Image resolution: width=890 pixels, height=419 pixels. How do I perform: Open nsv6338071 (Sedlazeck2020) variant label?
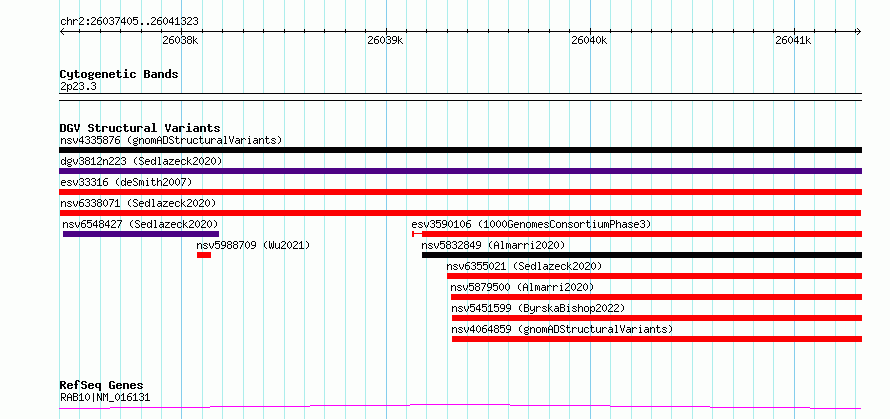(138, 203)
